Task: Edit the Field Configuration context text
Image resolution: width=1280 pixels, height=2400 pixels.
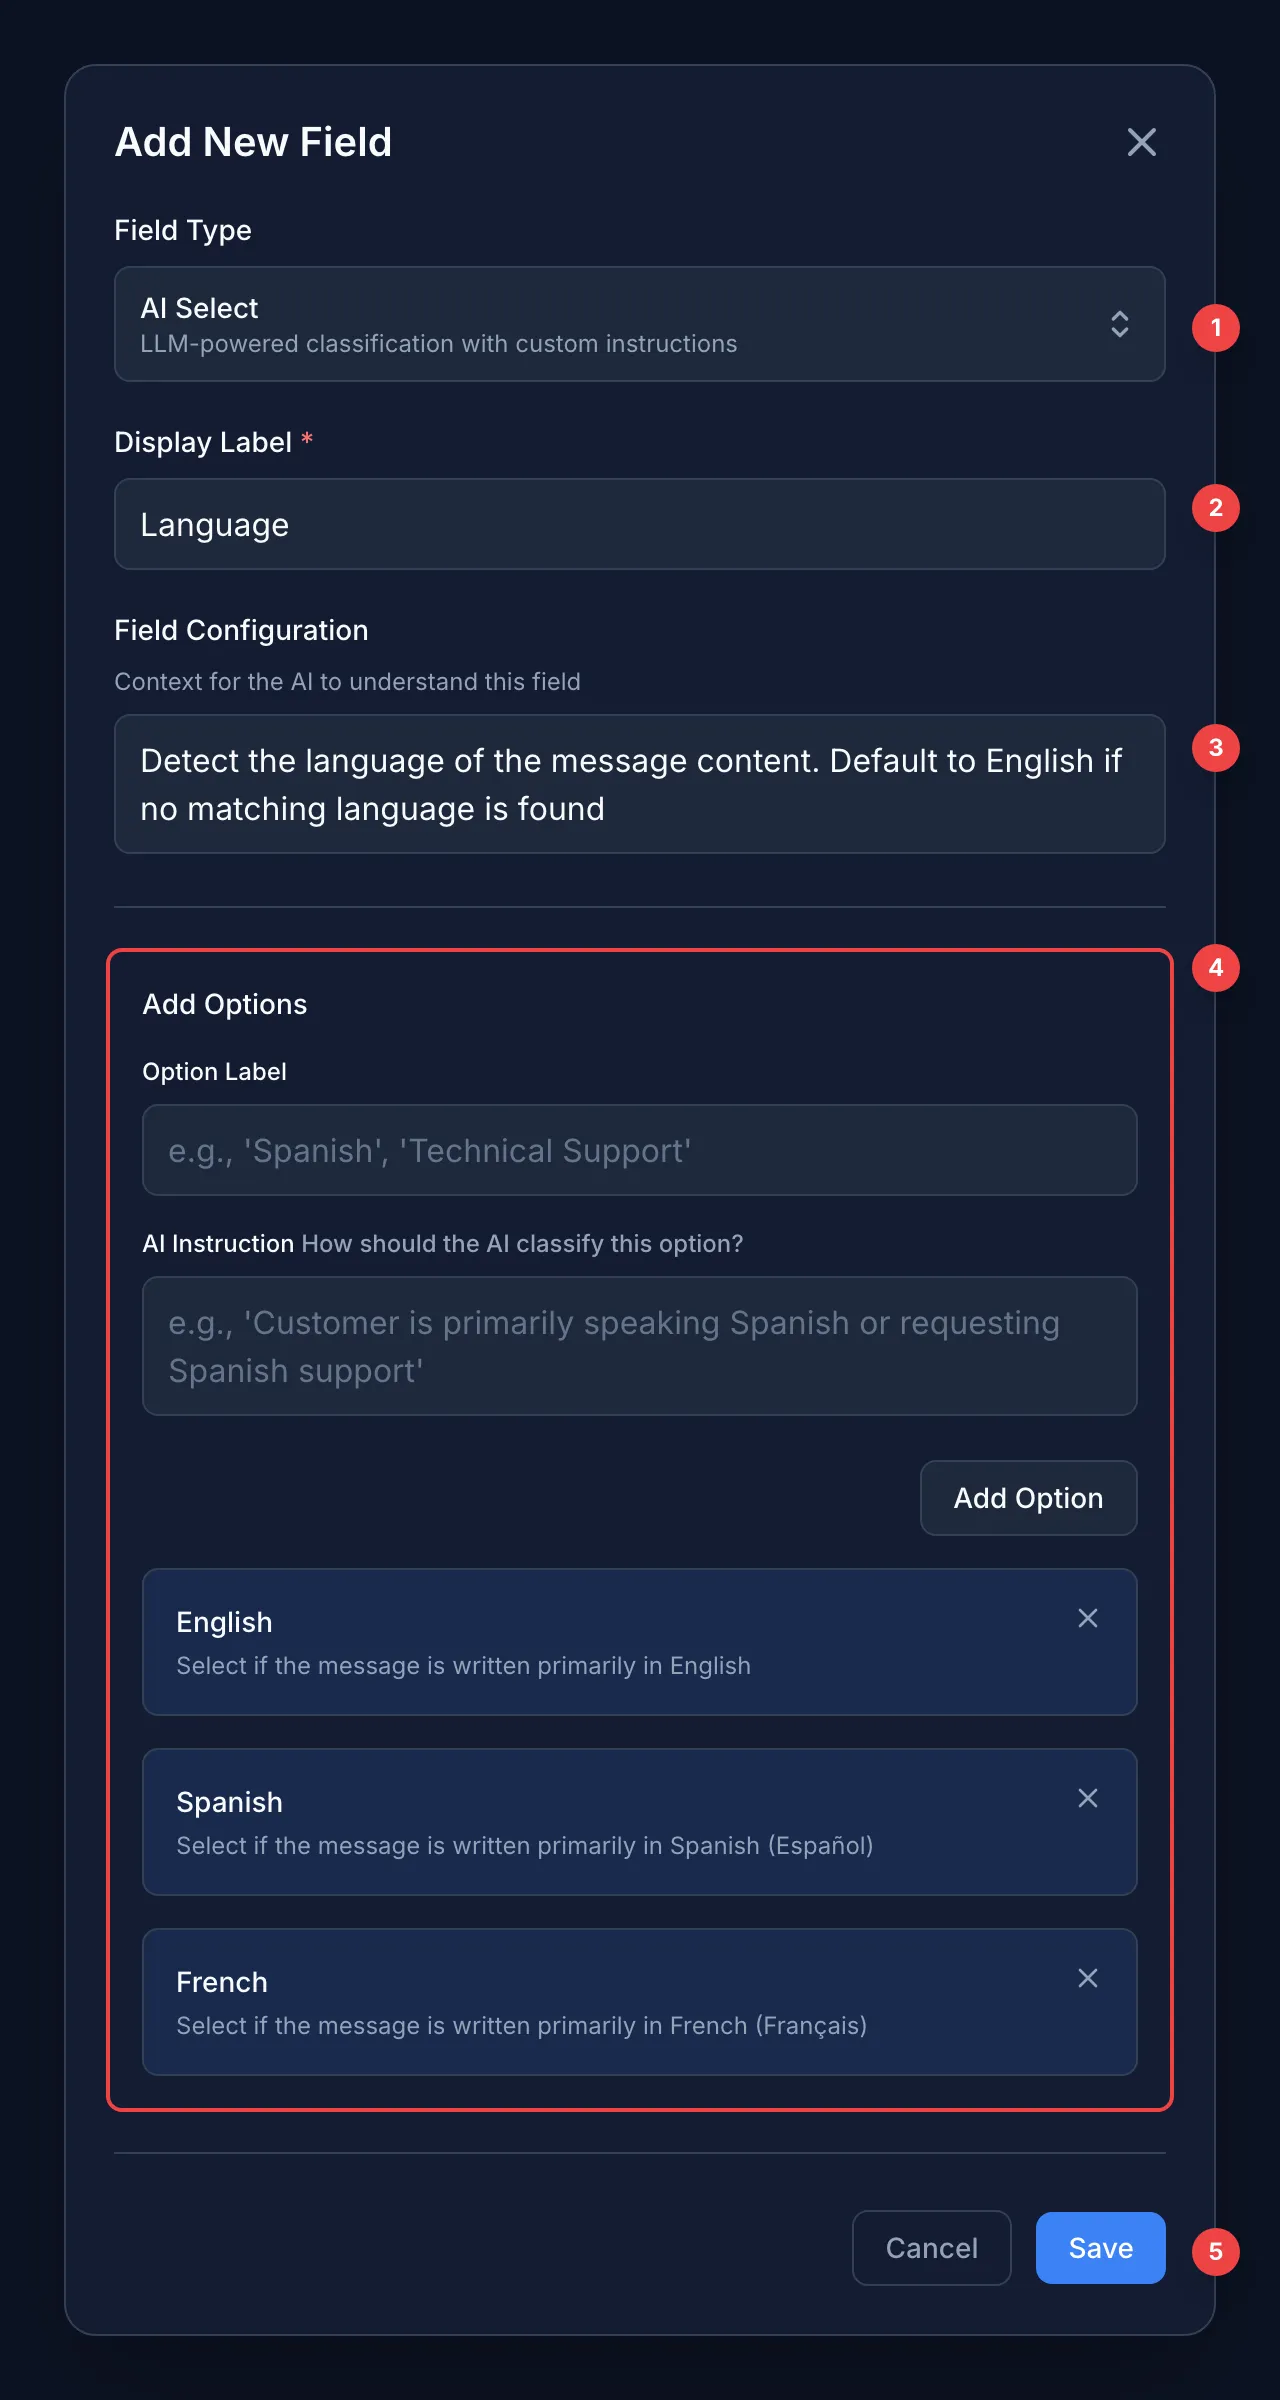Action: [640, 784]
